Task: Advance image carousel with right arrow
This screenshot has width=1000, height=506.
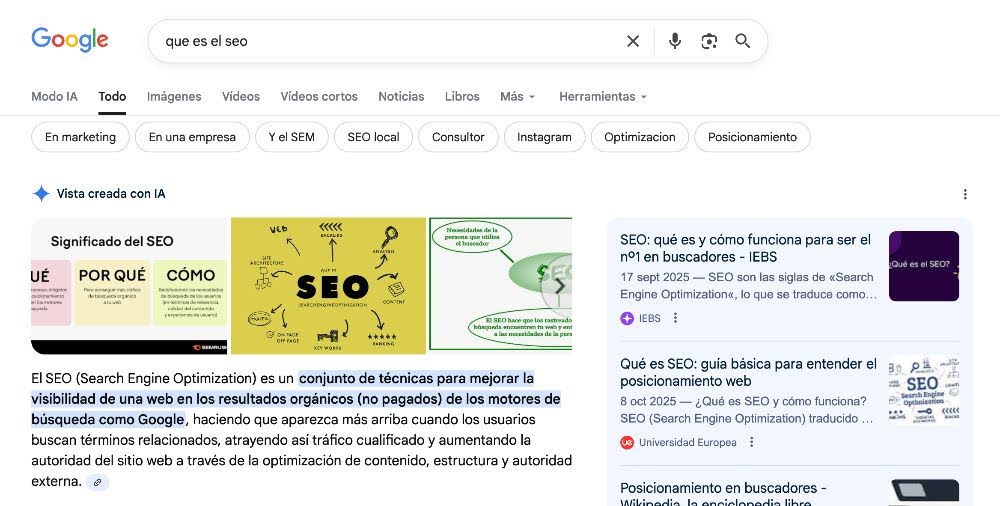Action: coord(559,286)
